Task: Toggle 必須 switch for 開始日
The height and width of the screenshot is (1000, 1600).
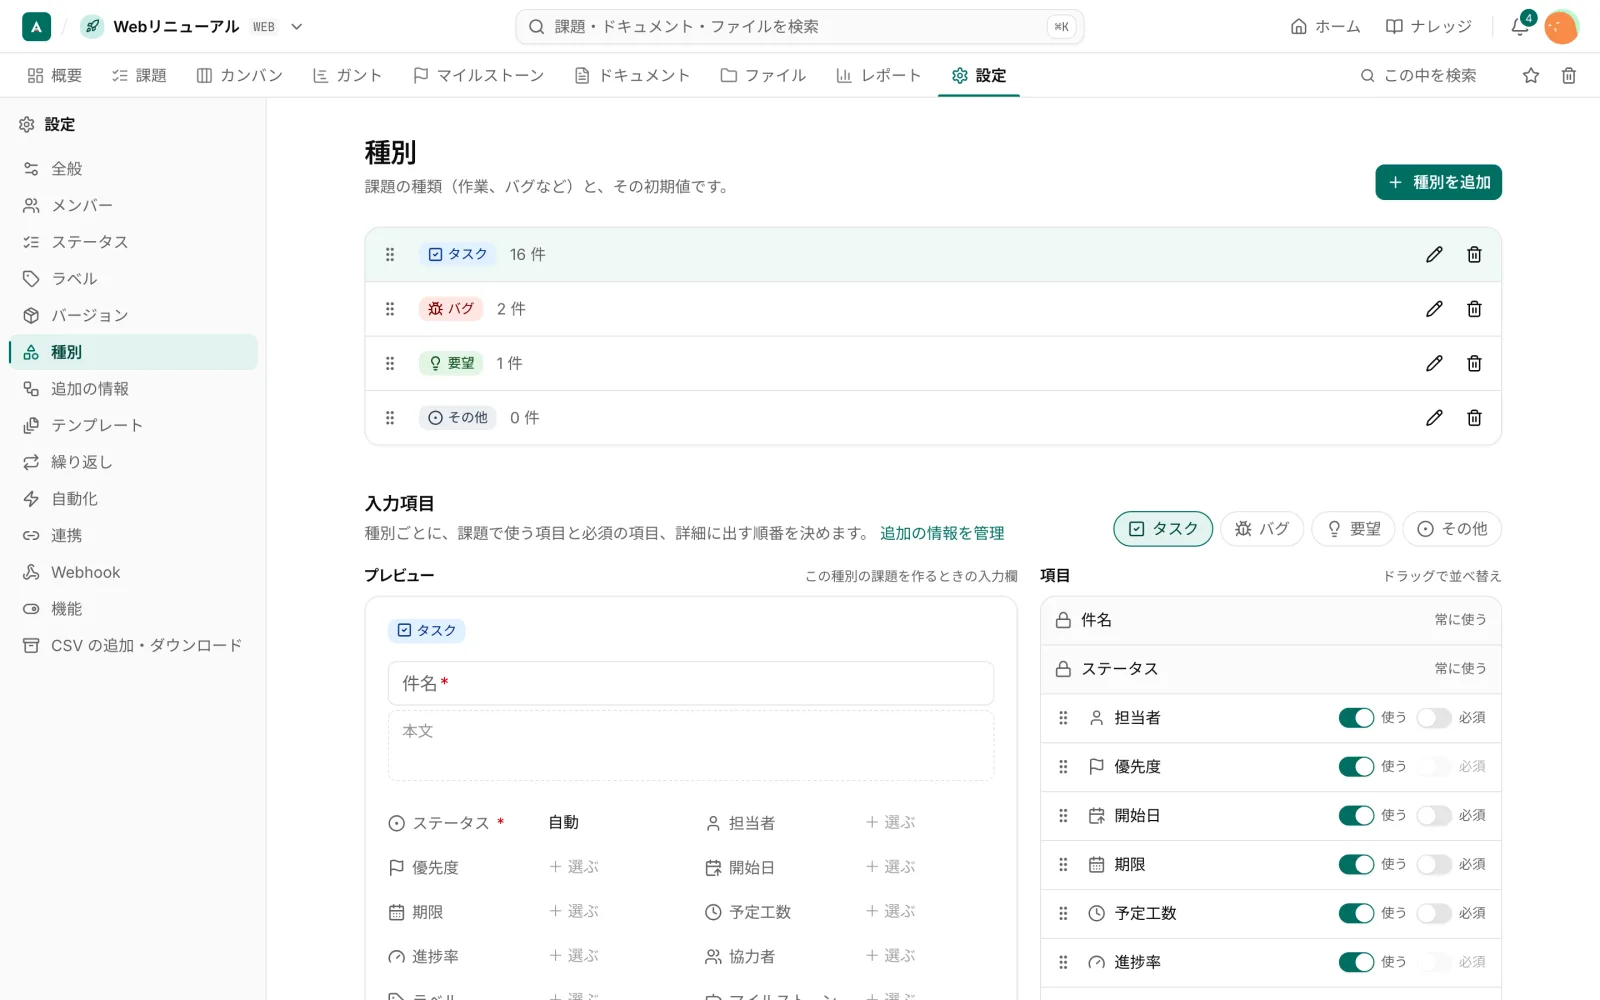Action: (x=1433, y=816)
